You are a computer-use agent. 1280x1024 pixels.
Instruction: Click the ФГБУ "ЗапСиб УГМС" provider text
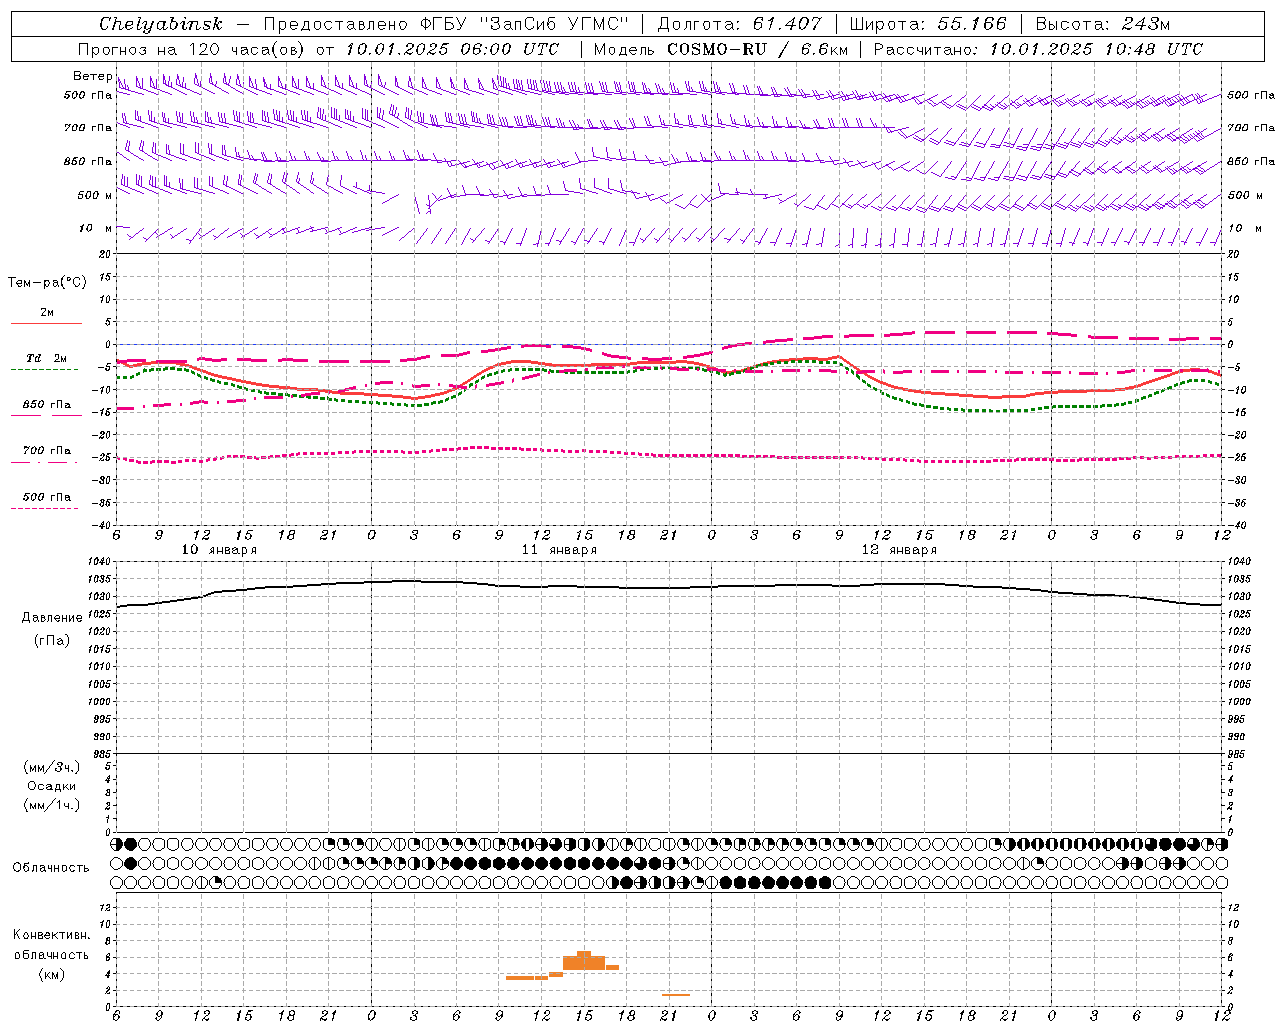pyautogui.click(x=526, y=24)
